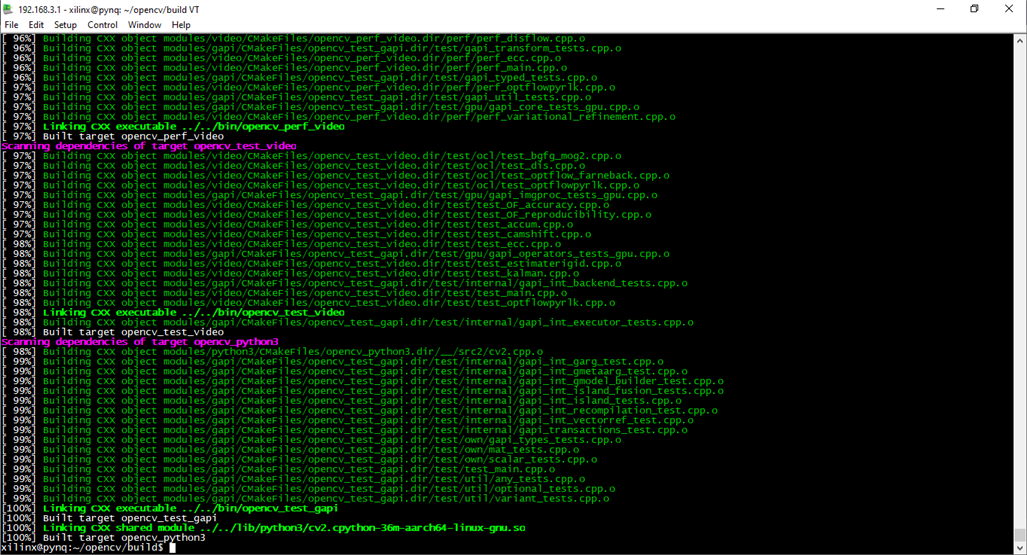The height and width of the screenshot is (555, 1027).
Task: Click the xilinx@pynq shell prompt line
Action: [x=88, y=547]
